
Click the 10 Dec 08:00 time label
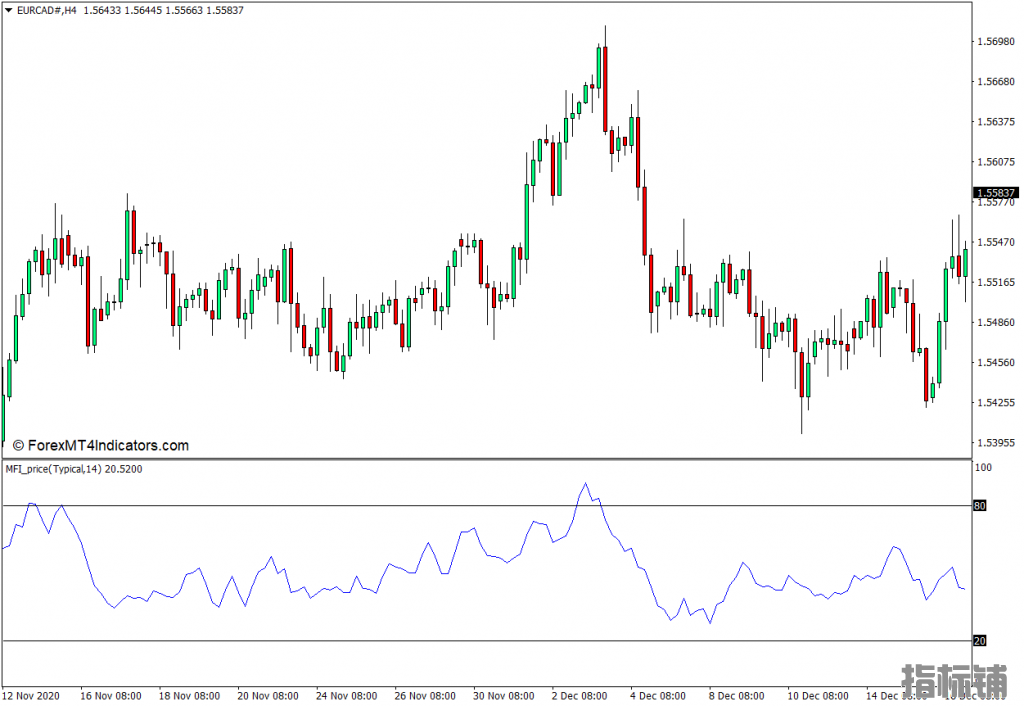pyautogui.click(x=818, y=696)
